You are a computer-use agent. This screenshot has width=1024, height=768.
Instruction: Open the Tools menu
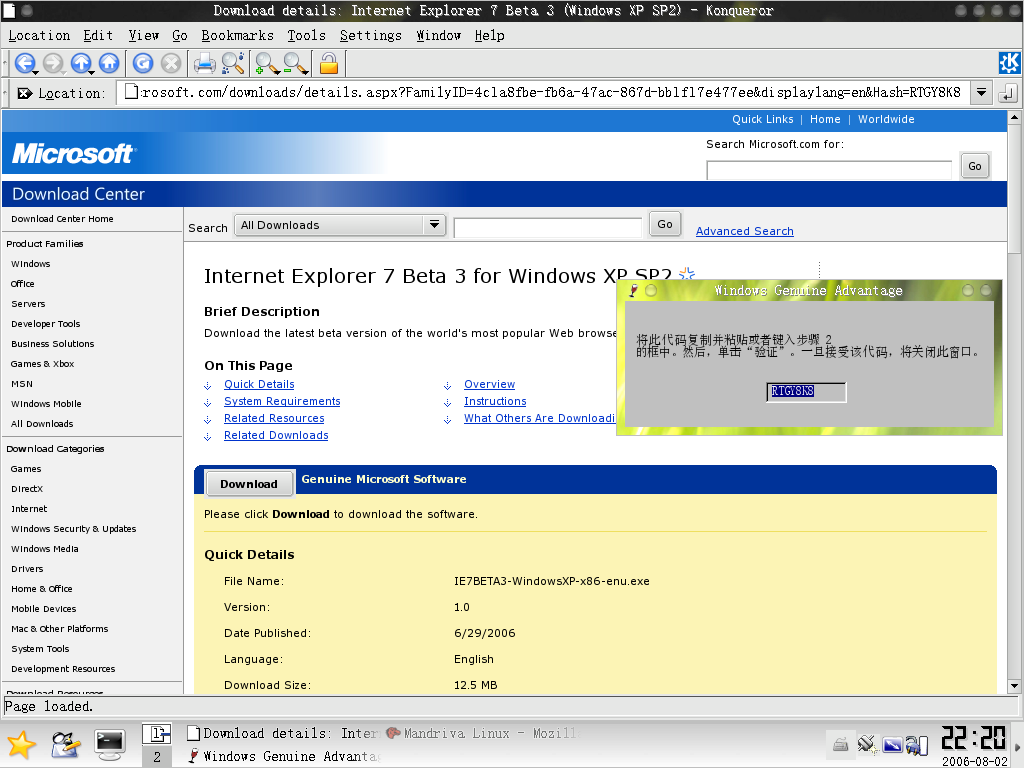[x=306, y=35]
